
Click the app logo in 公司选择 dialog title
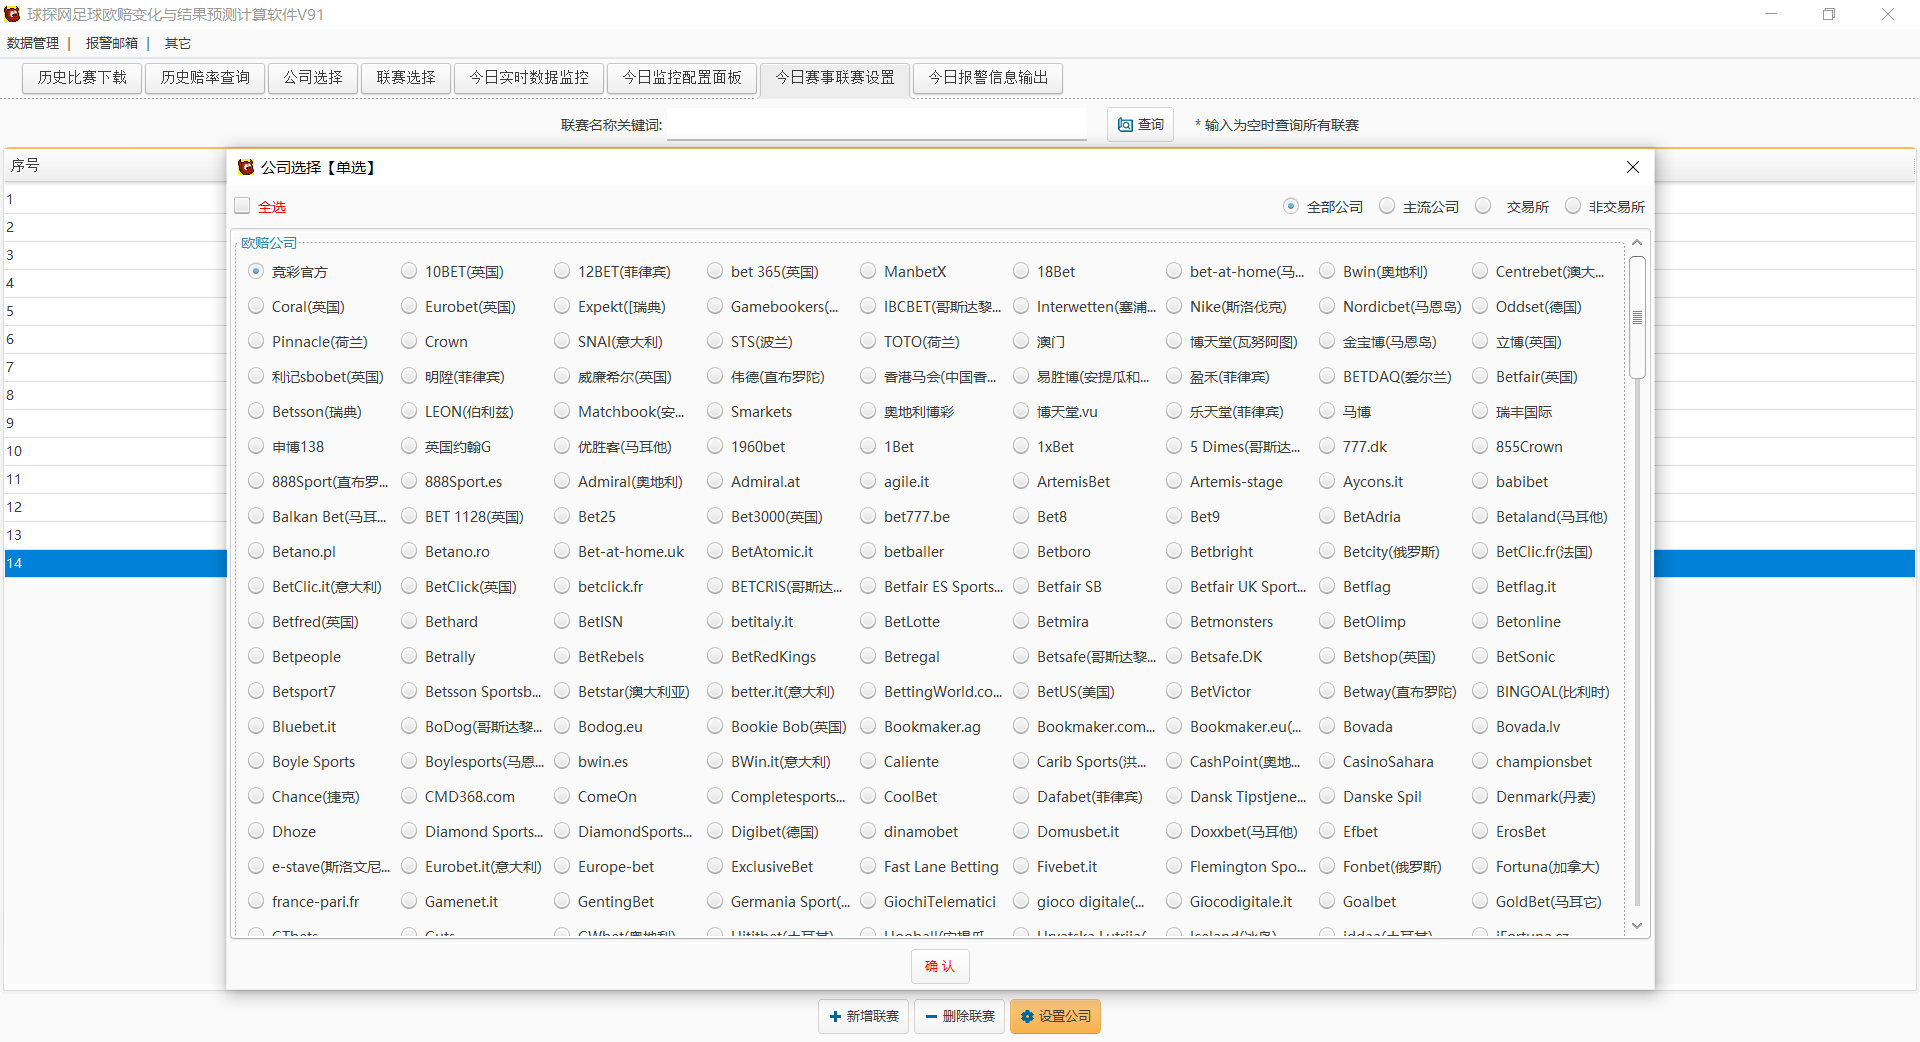point(246,167)
